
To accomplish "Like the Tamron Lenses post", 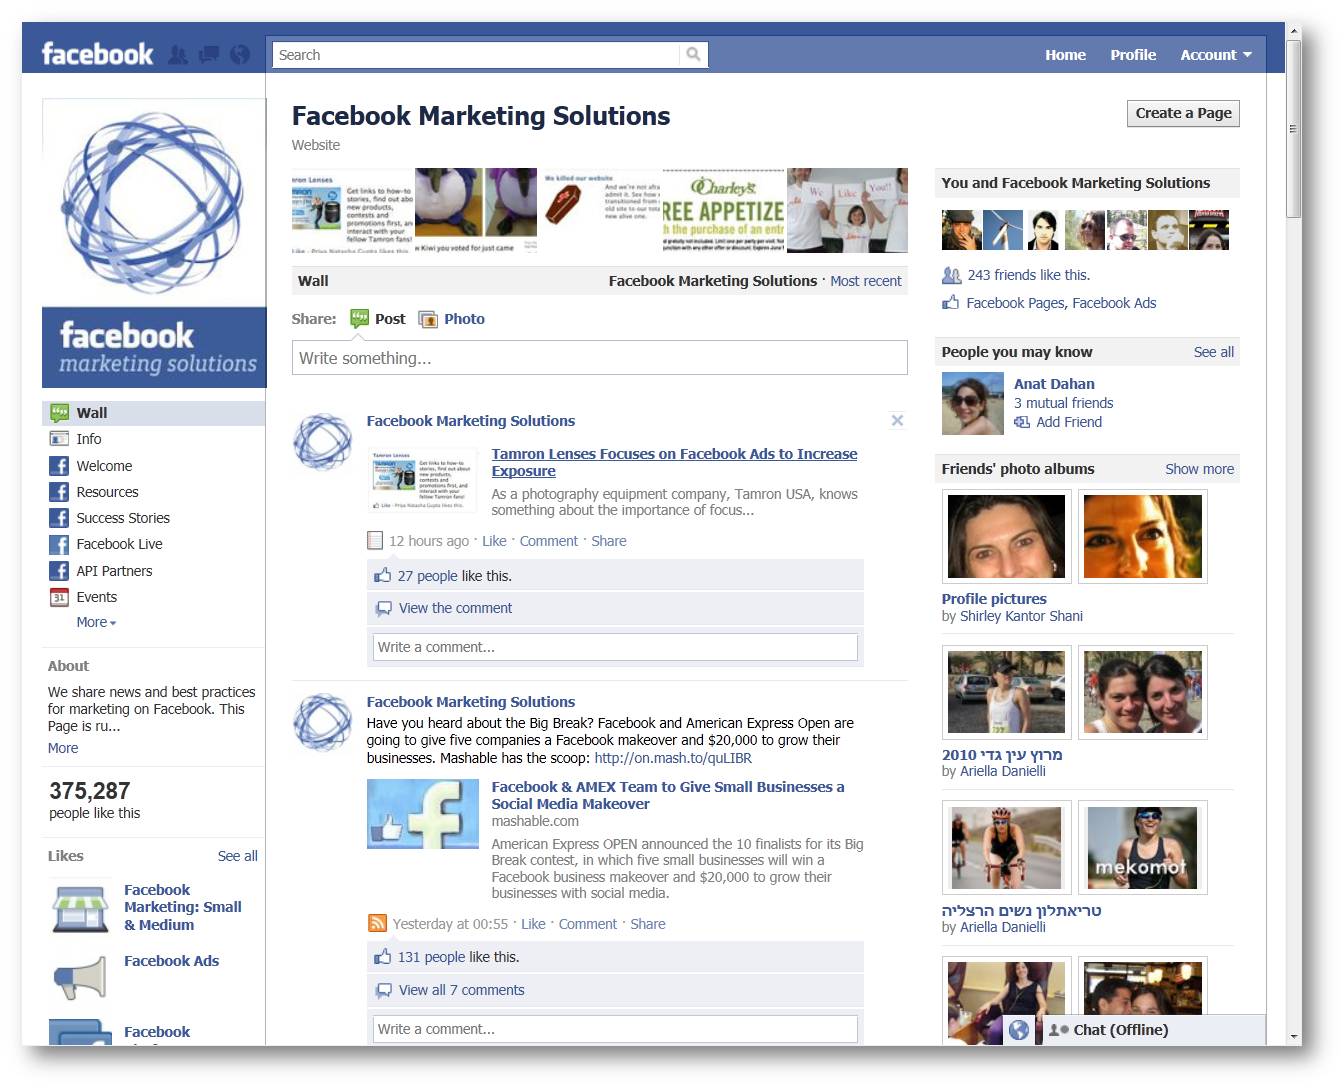I will point(494,541).
